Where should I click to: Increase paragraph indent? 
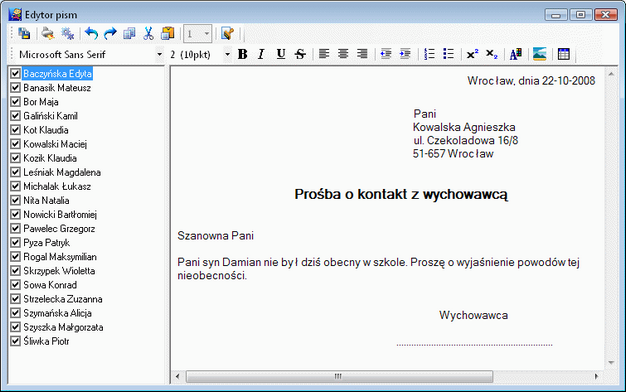pyautogui.click(x=405, y=54)
